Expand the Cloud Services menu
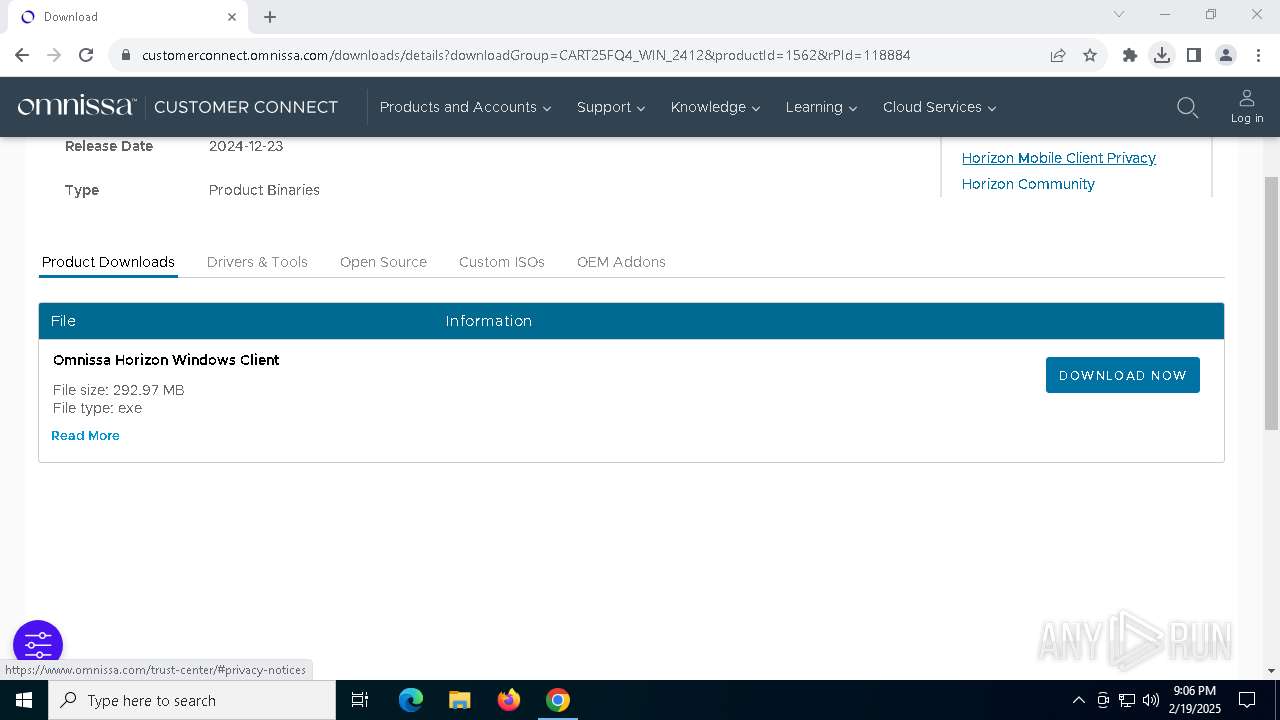 [x=939, y=107]
